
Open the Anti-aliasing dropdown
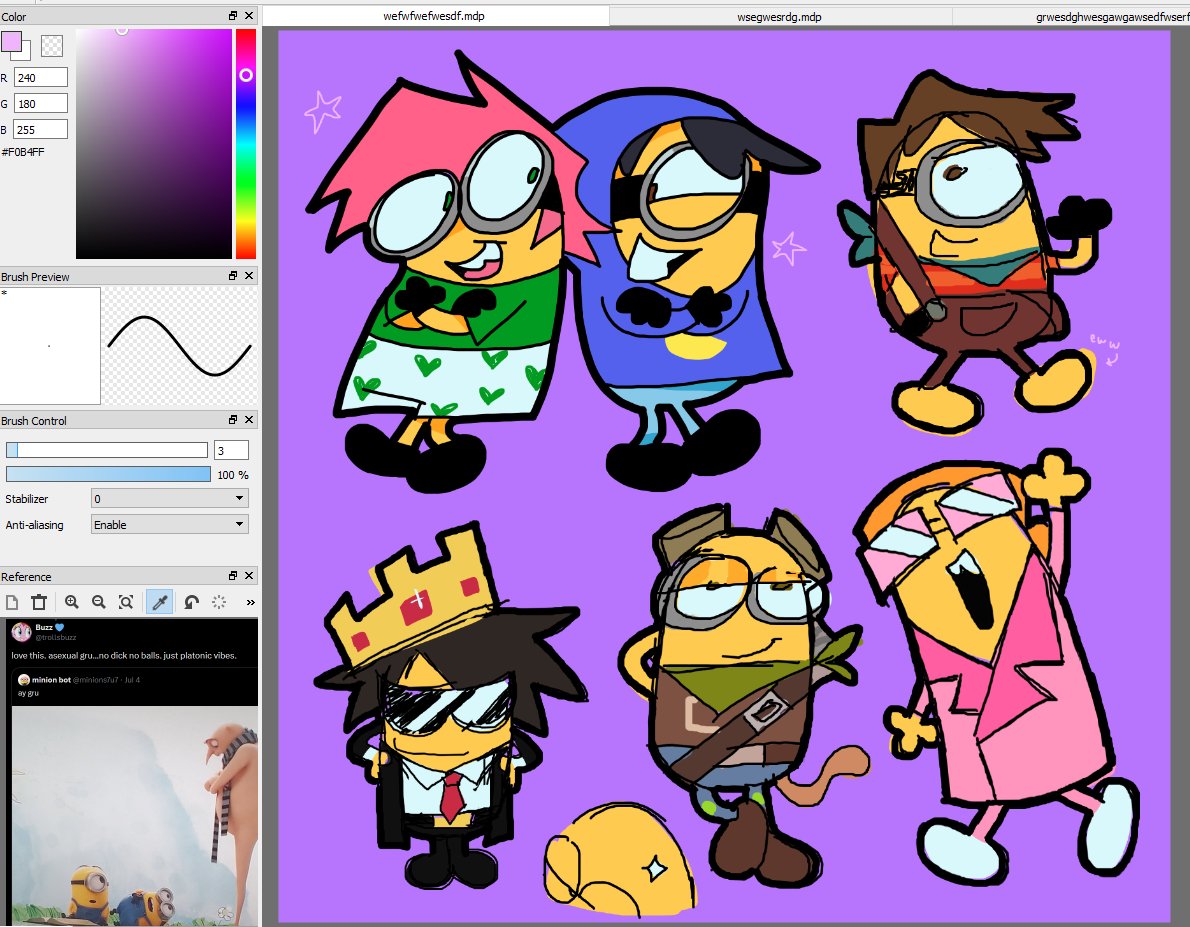pyautogui.click(x=170, y=524)
